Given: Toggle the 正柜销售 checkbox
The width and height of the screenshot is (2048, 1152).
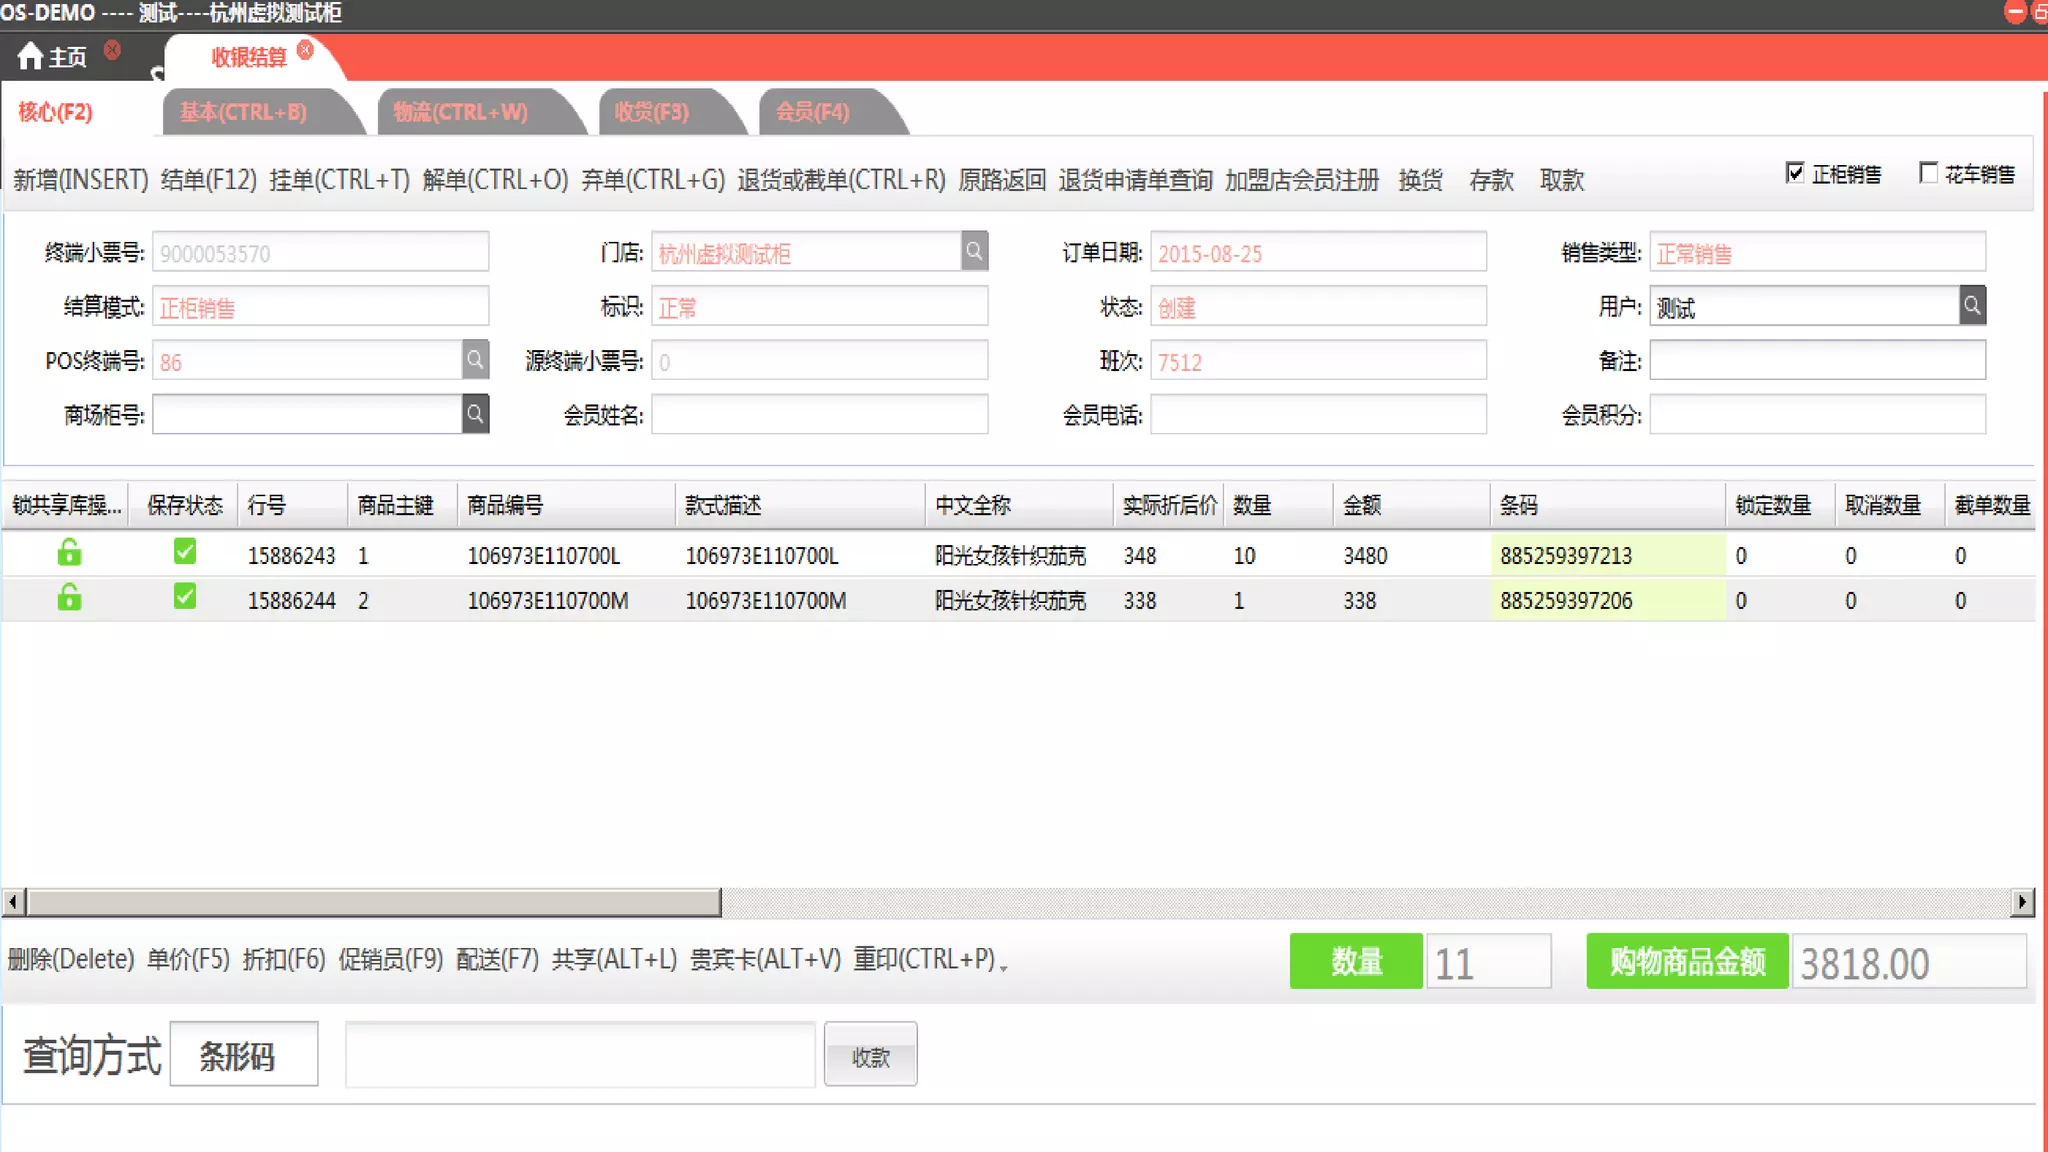Looking at the screenshot, I should [1795, 173].
